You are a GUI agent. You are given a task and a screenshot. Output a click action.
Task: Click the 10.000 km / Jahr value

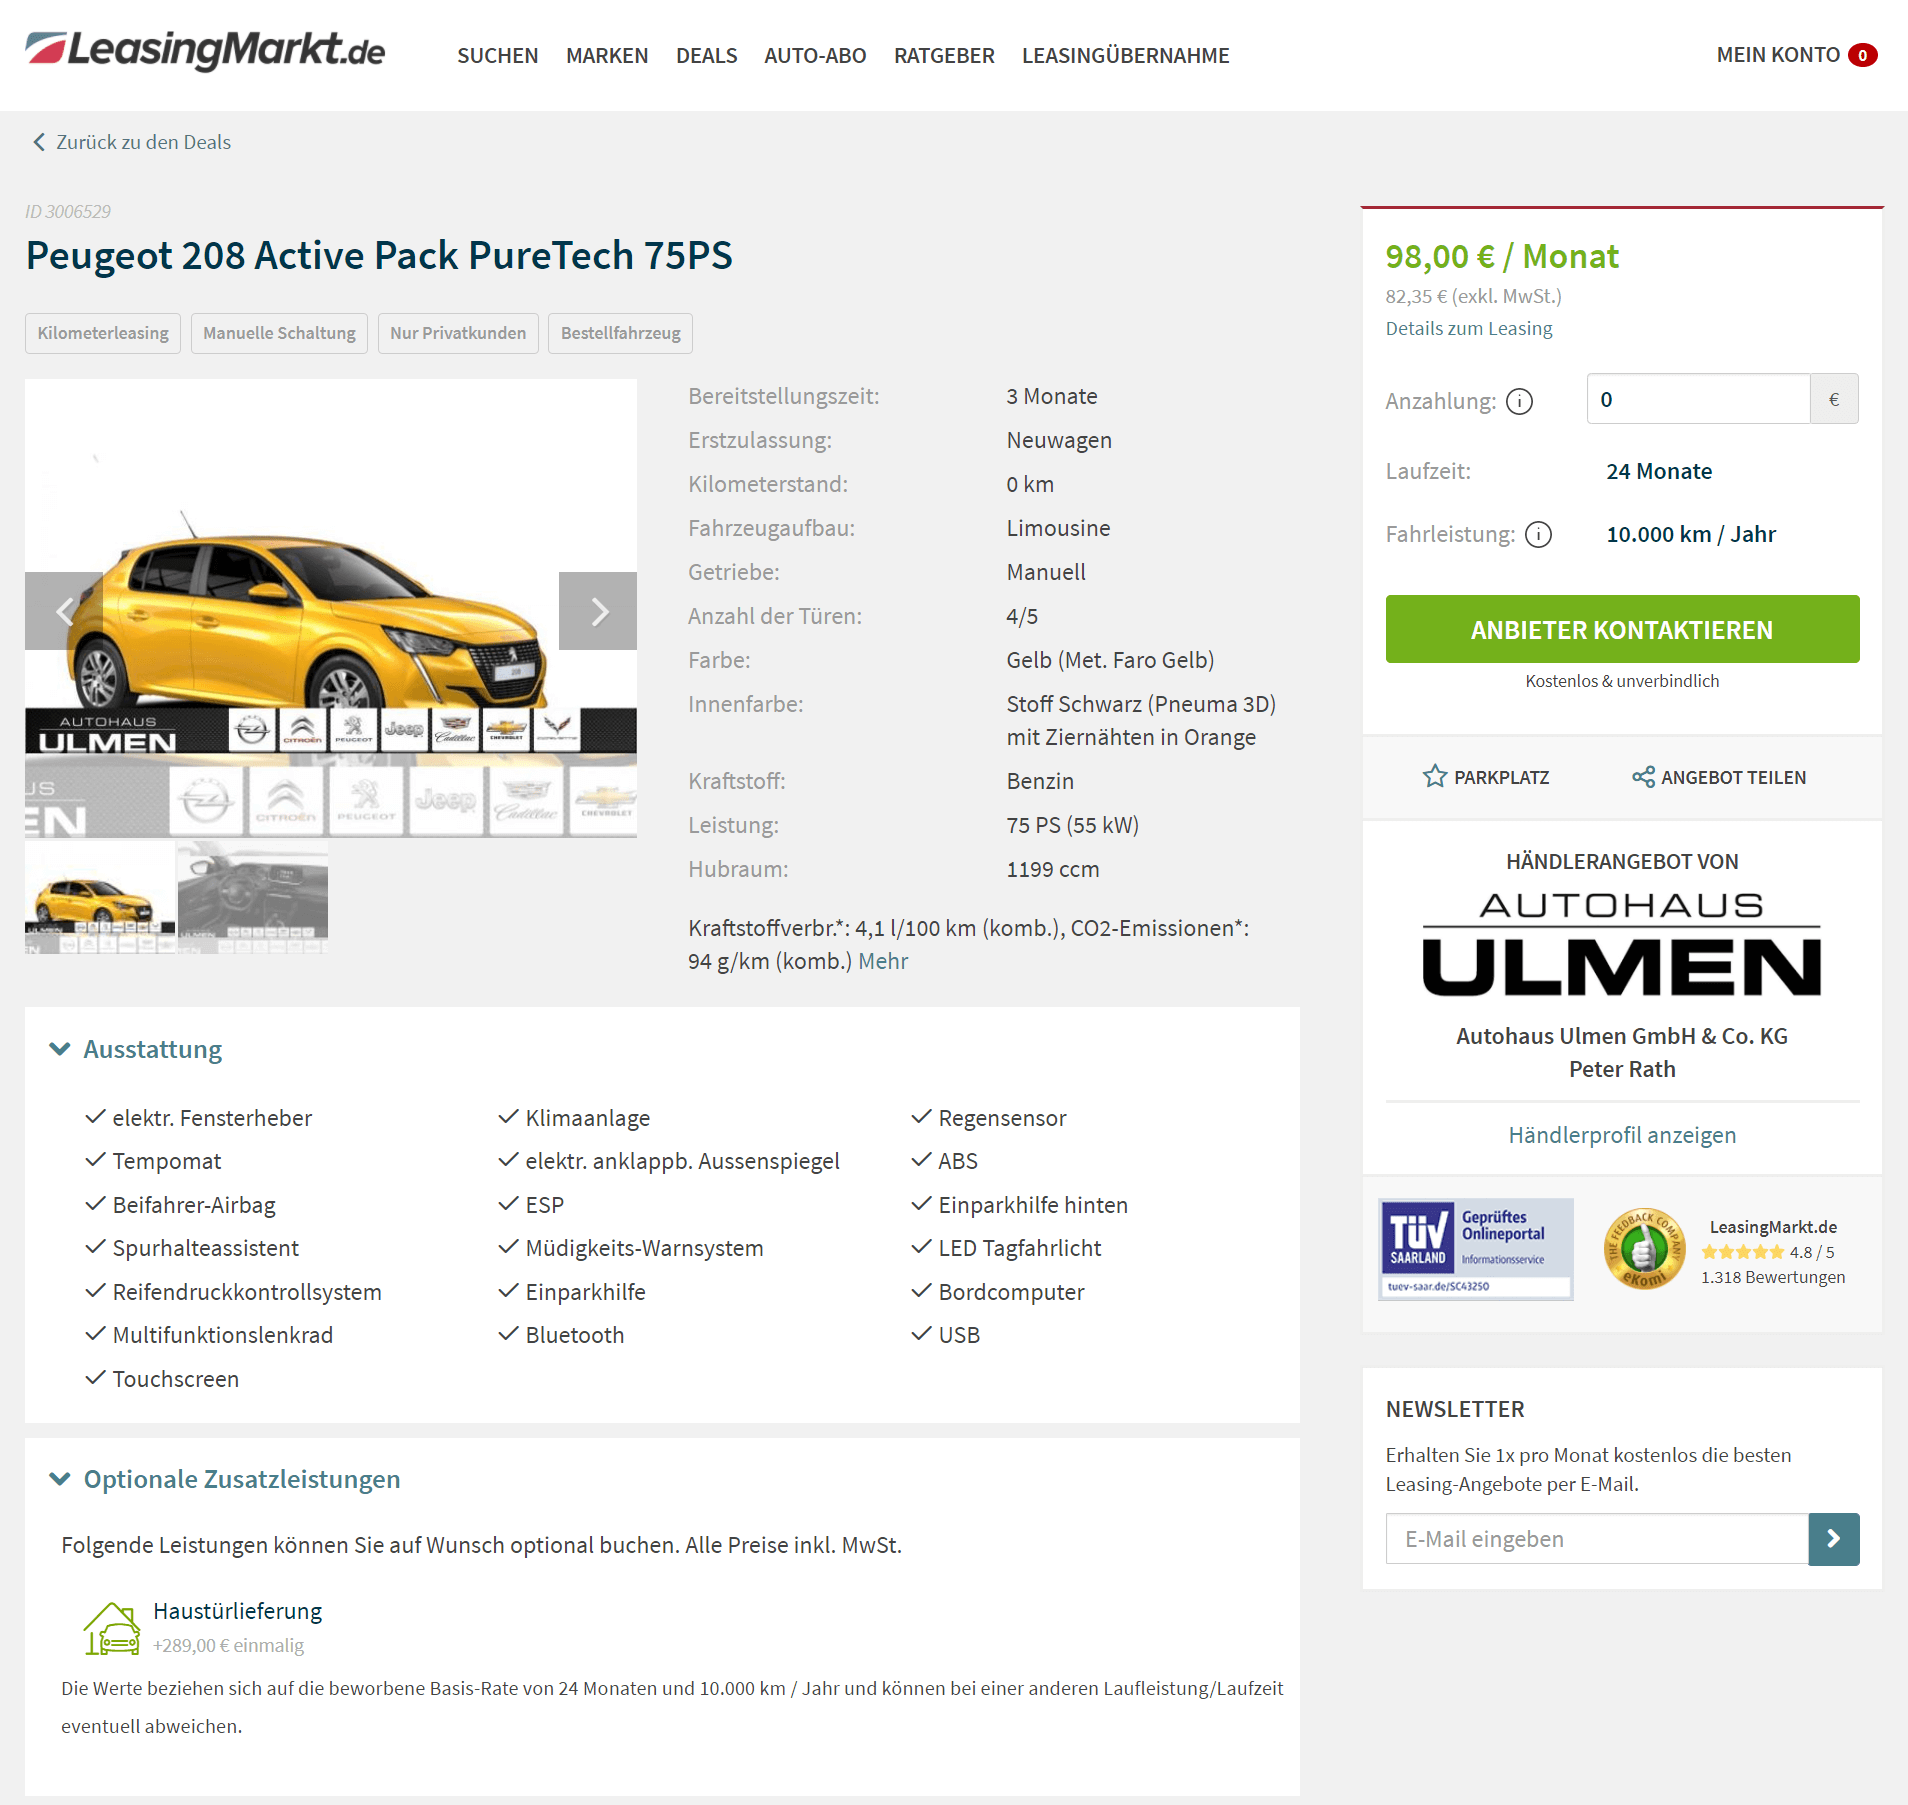tap(1691, 534)
